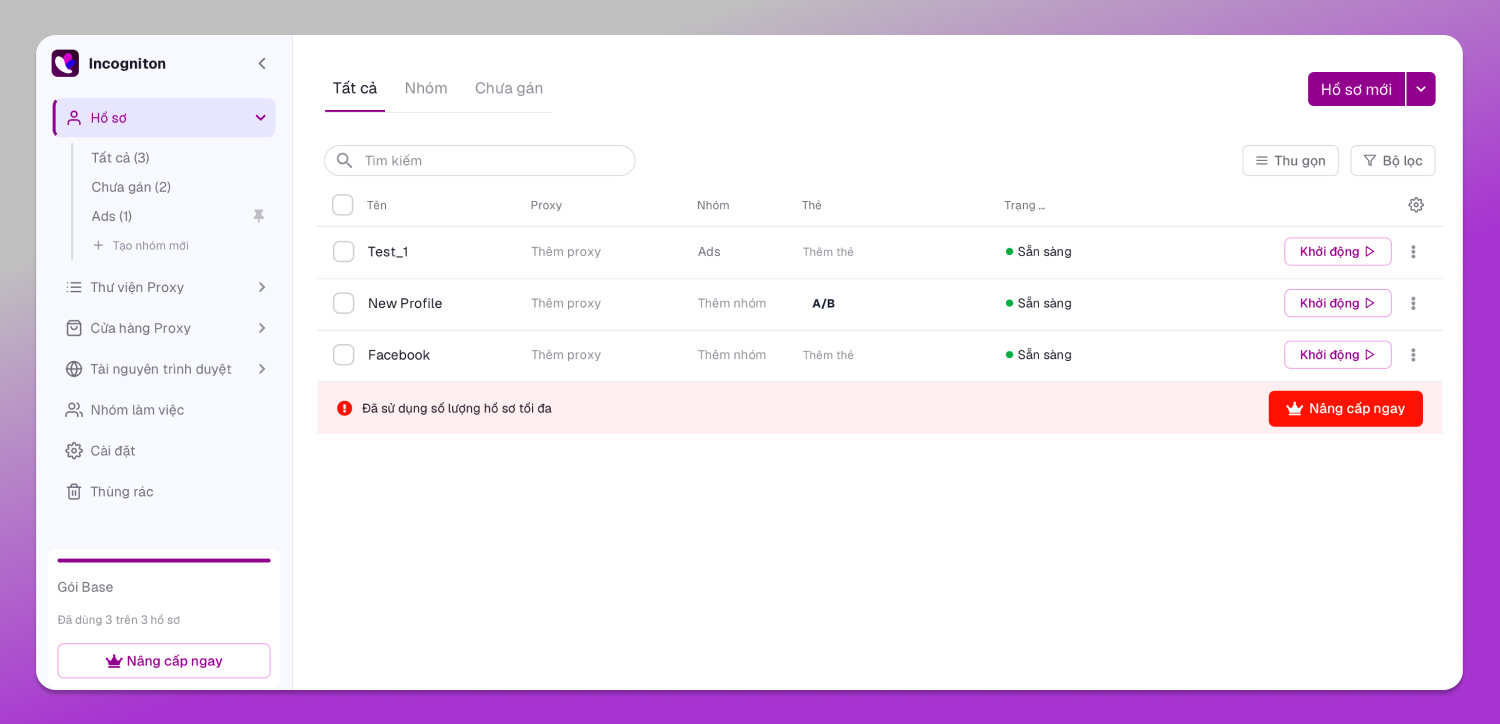Open three-dot menu for New Profile row
The image size is (1500, 724).
(1413, 303)
